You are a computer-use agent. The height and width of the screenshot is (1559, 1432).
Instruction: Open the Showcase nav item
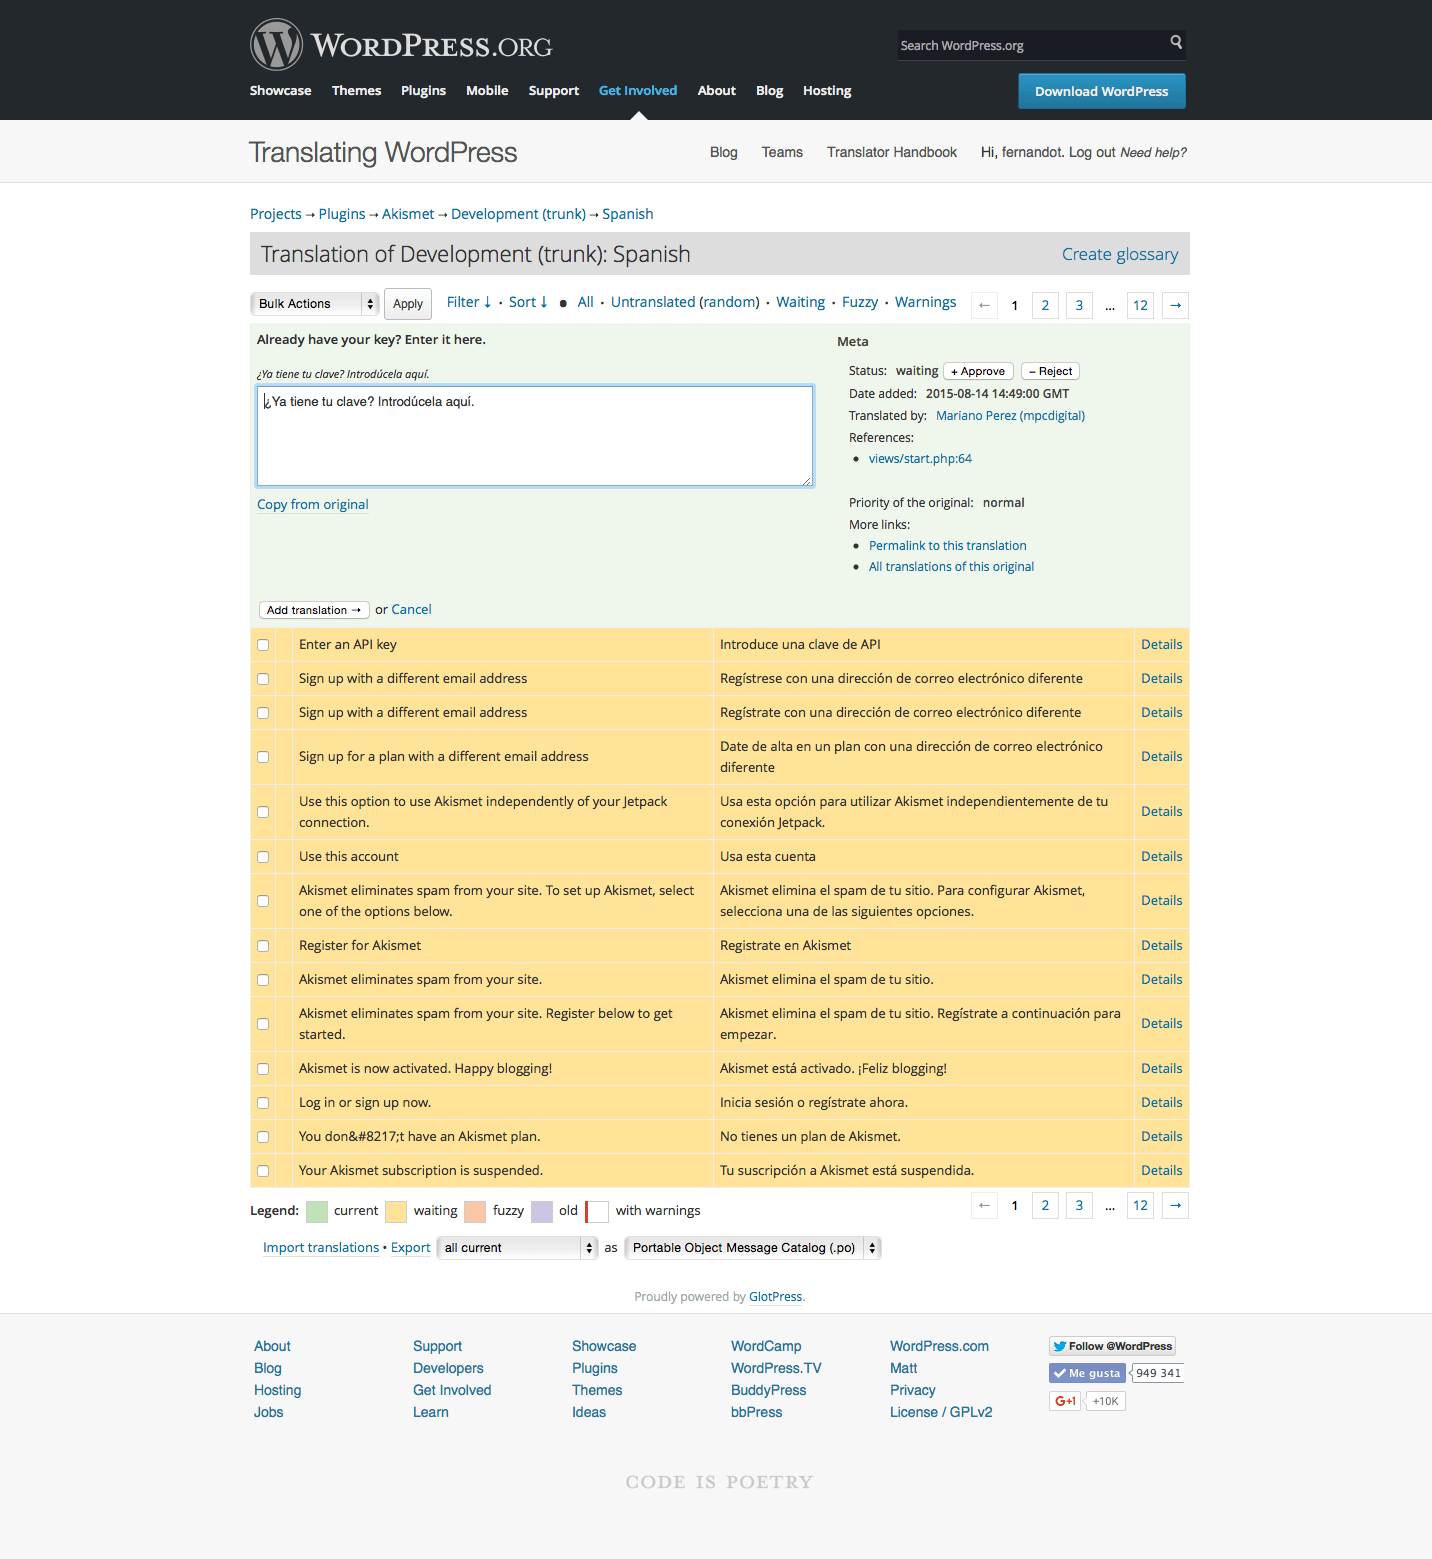click(280, 90)
